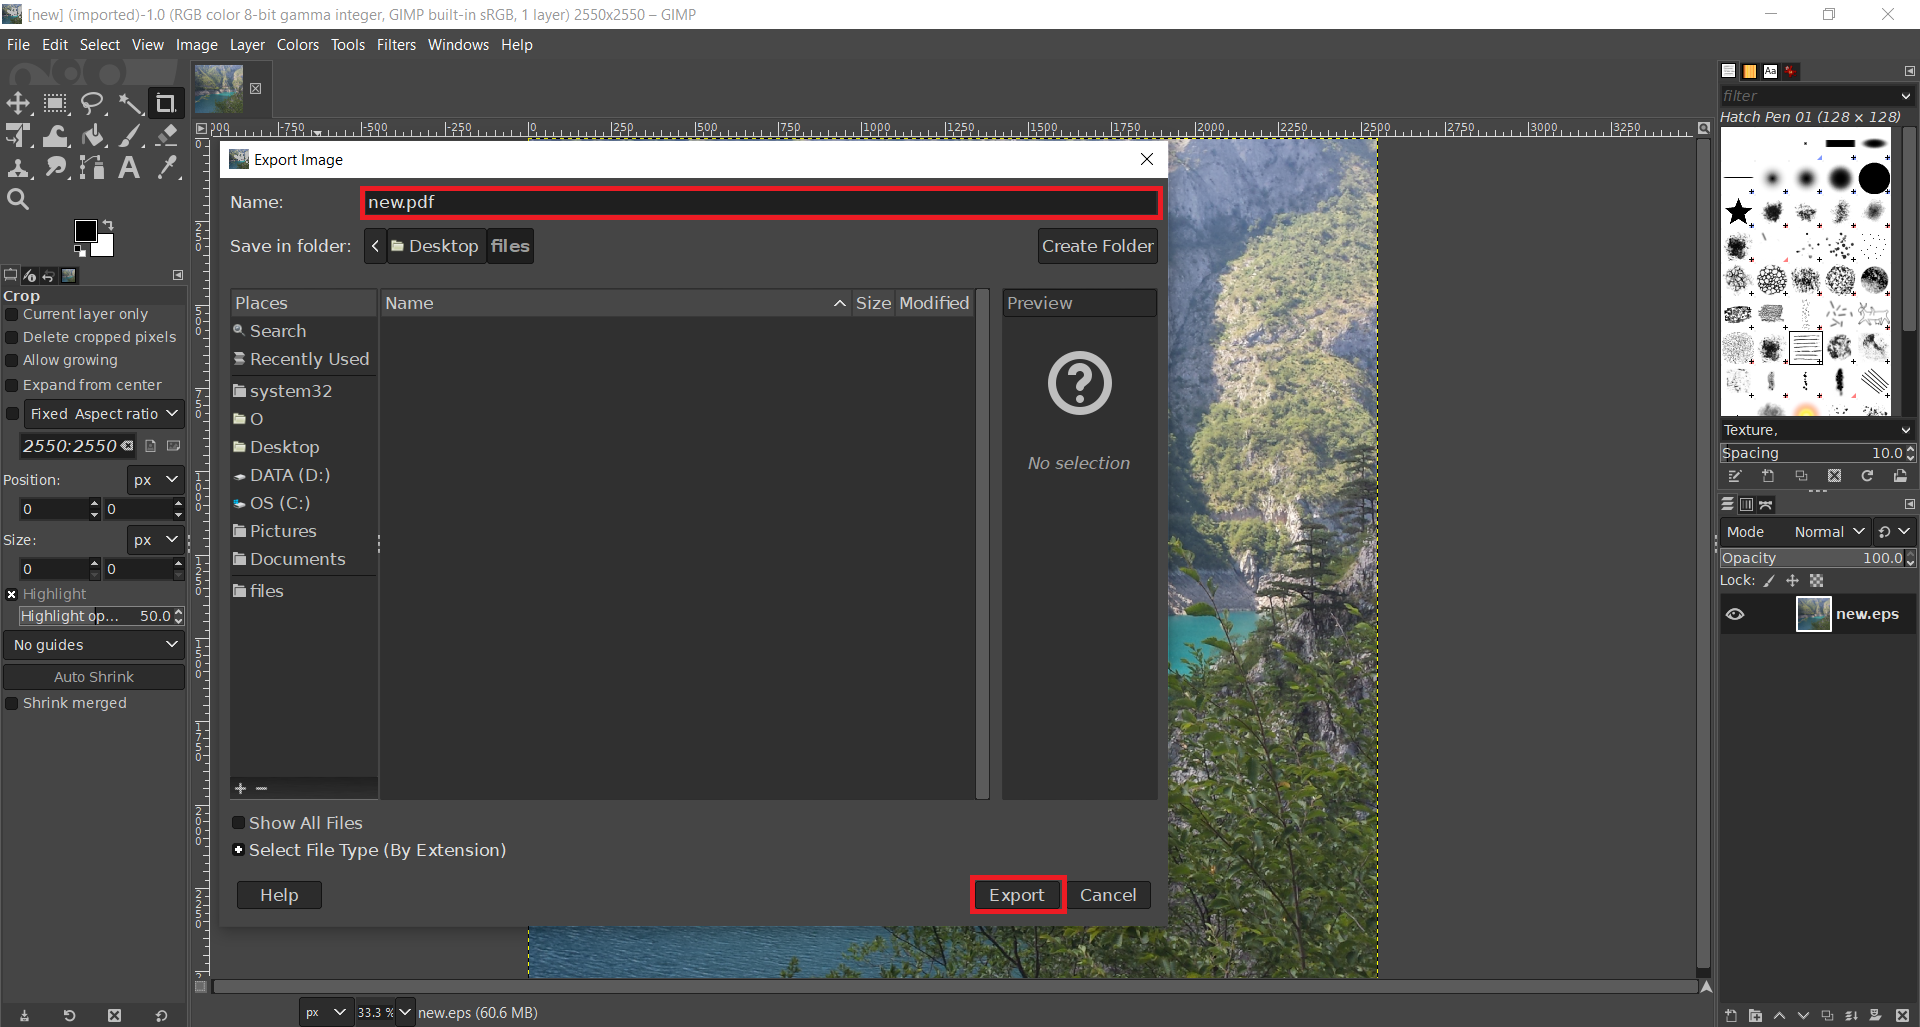Open the Fixed Aspect ratio dropdown
The height and width of the screenshot is (1027, 1920).
pos(103,414)
